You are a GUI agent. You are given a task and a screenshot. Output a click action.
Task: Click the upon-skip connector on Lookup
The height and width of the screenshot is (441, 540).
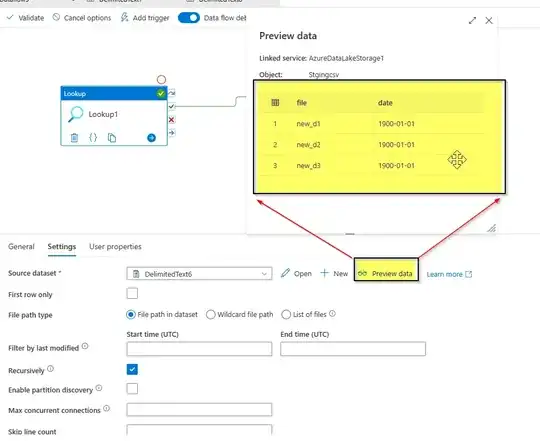(x=172, y=93)
